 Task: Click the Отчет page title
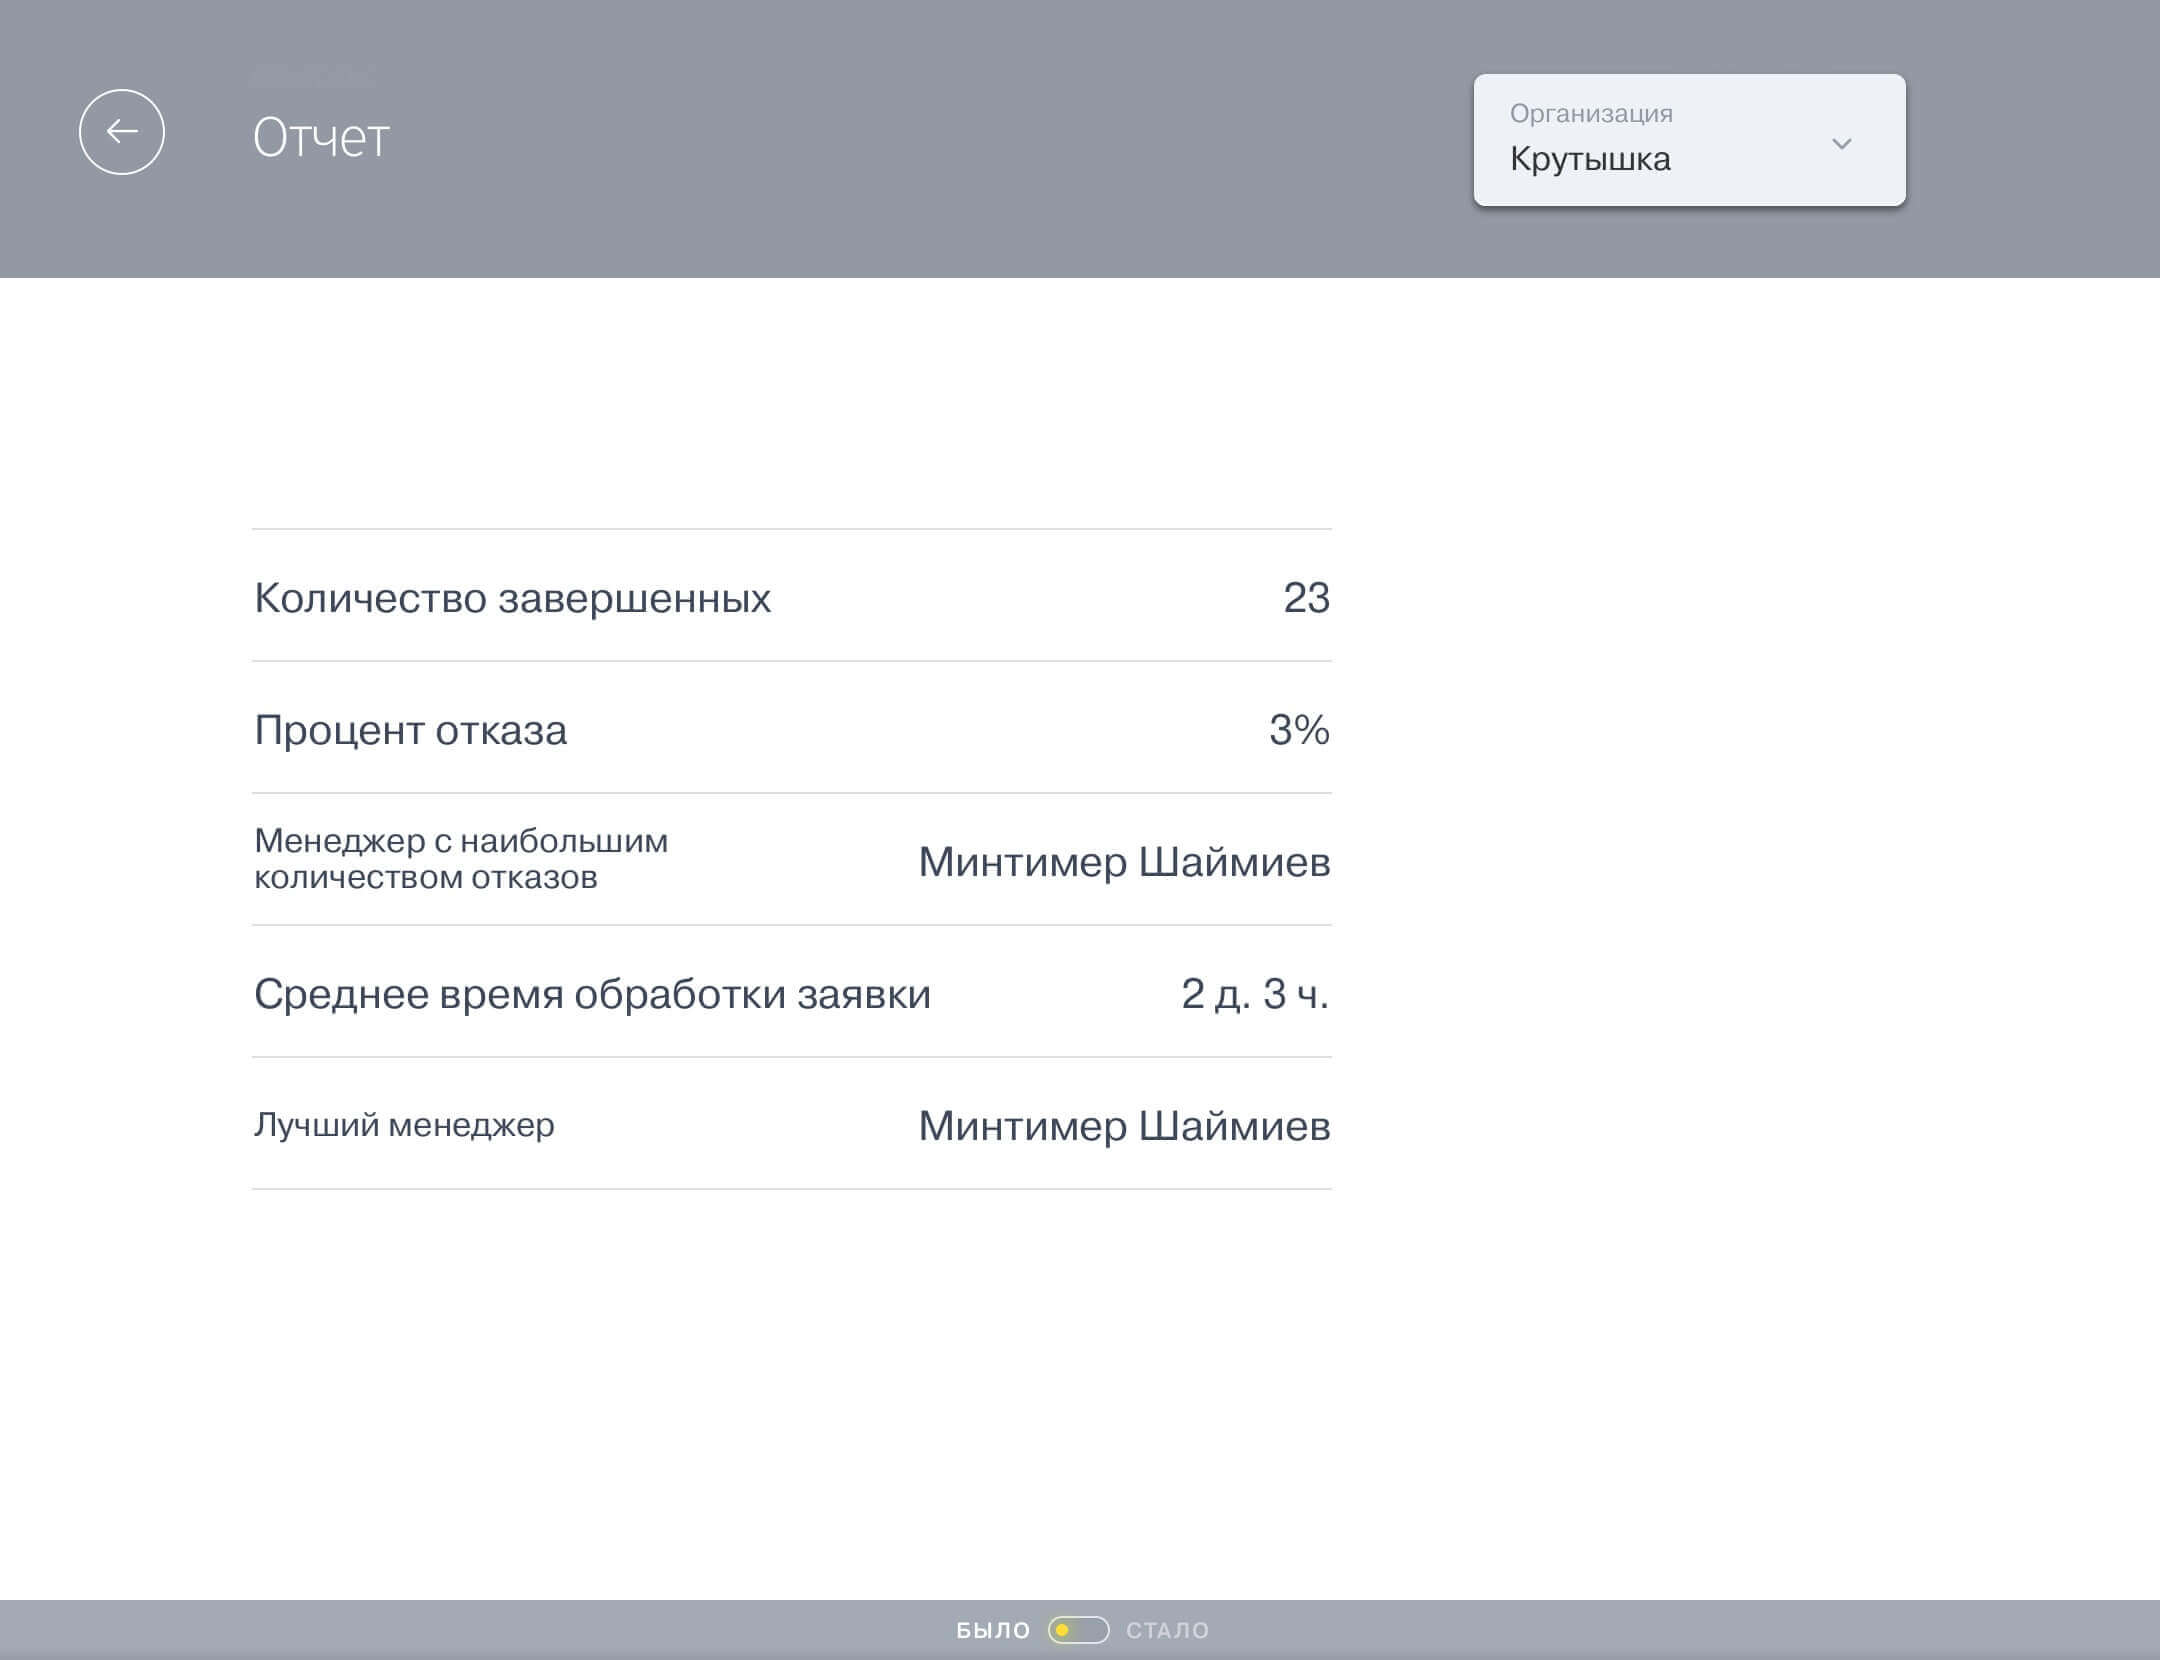321,138
